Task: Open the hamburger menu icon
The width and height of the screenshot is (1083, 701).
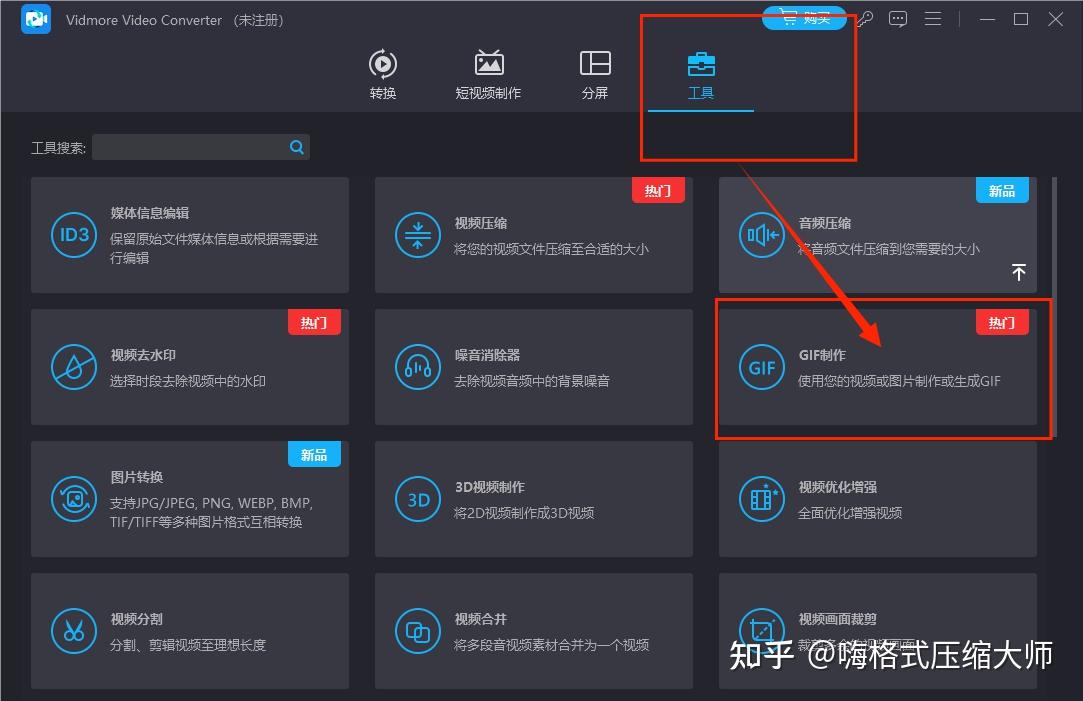Action: (933, 19)
